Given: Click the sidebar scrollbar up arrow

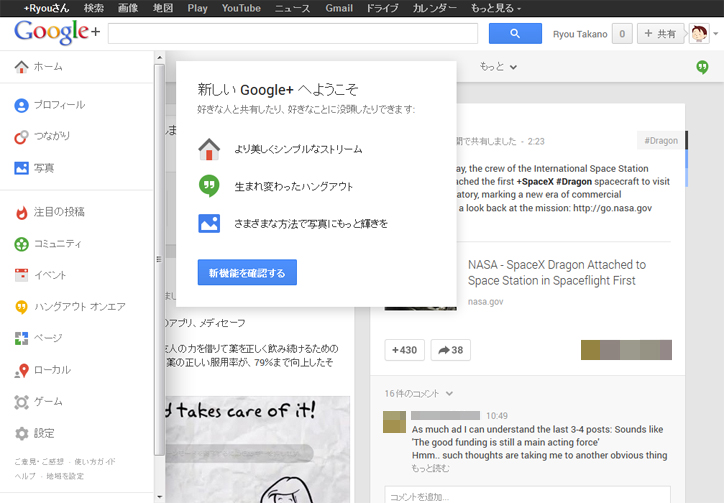Looking at the screenshot, I should pos(159,58).
